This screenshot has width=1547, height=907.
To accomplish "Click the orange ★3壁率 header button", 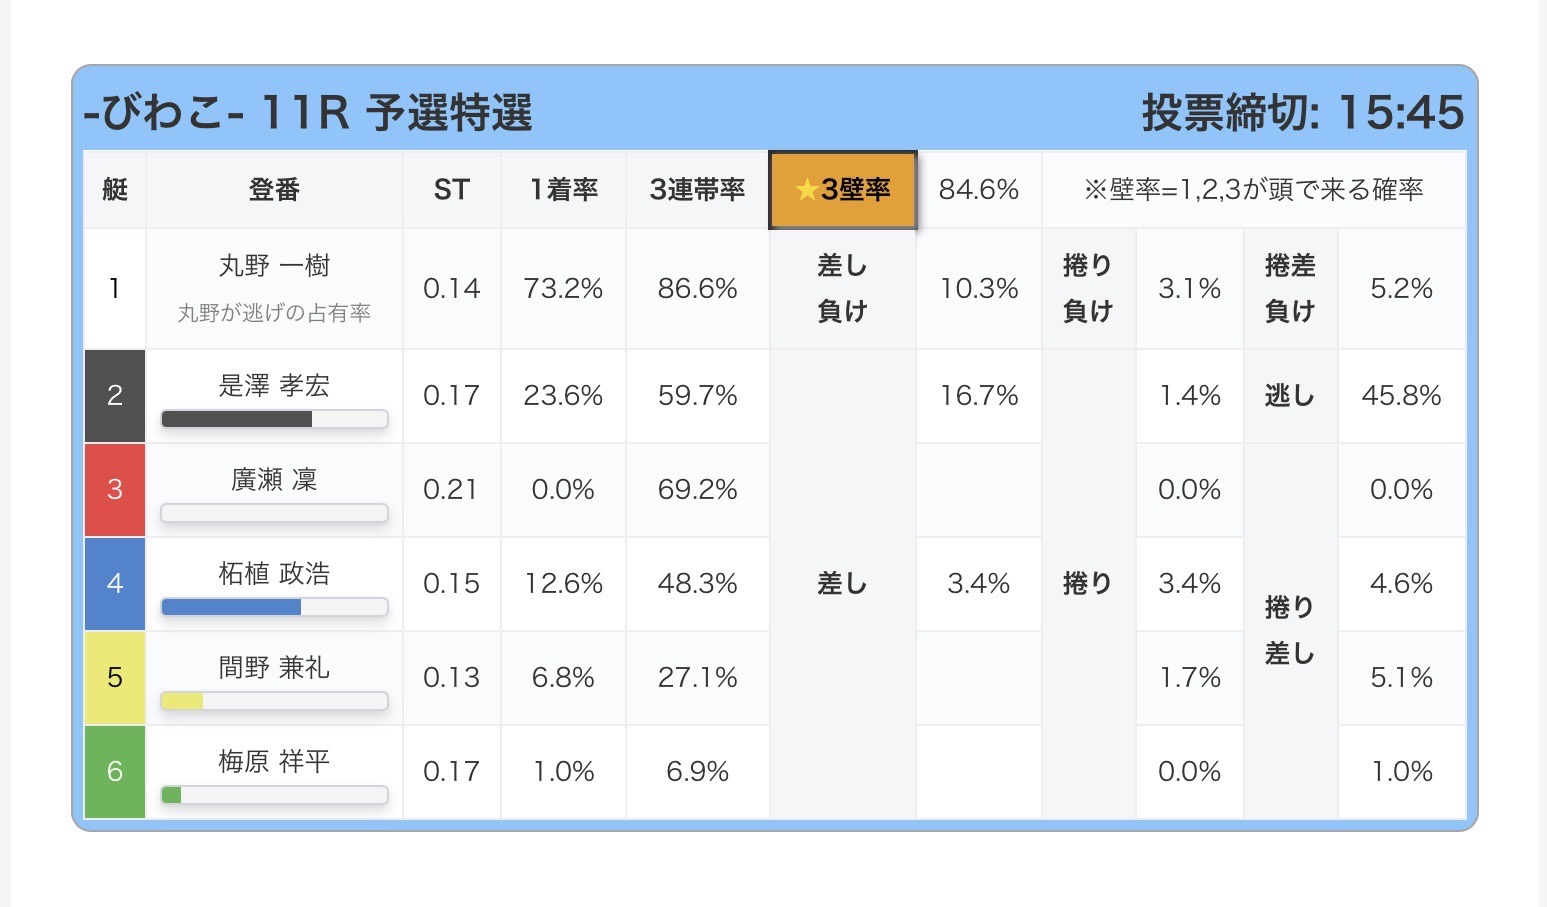I will click(842, 190).
